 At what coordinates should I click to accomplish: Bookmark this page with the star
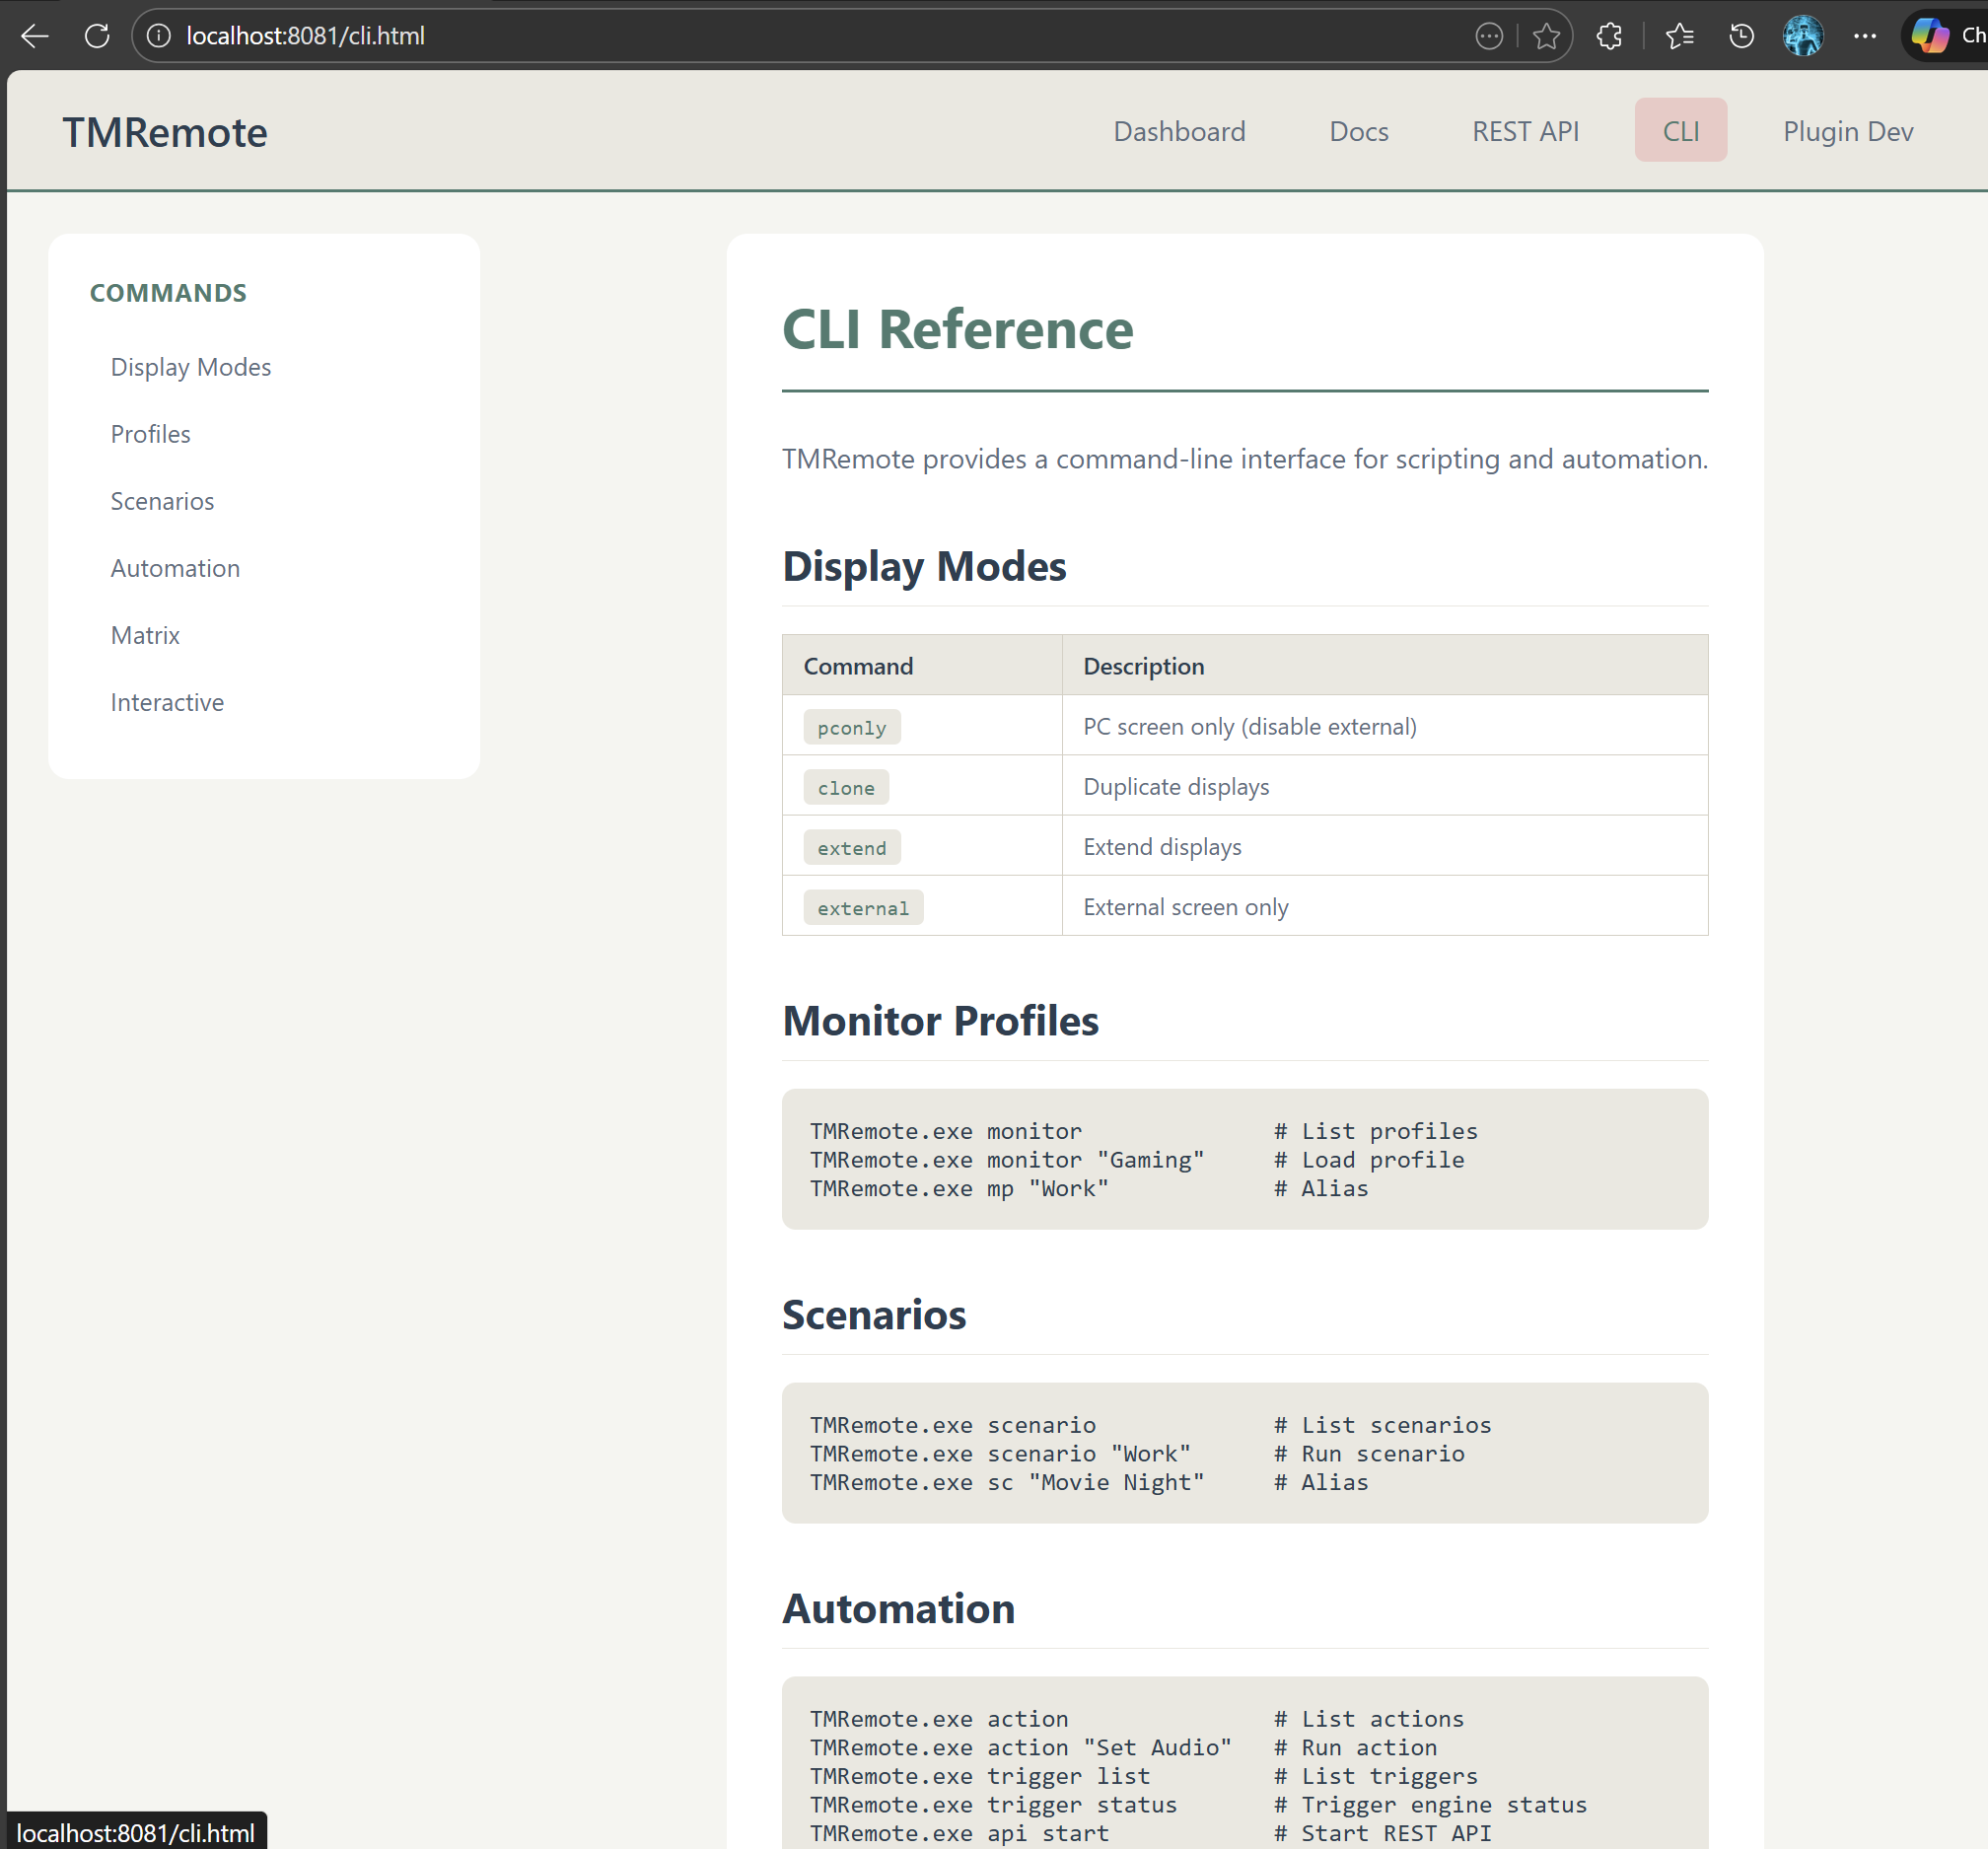1547,36
